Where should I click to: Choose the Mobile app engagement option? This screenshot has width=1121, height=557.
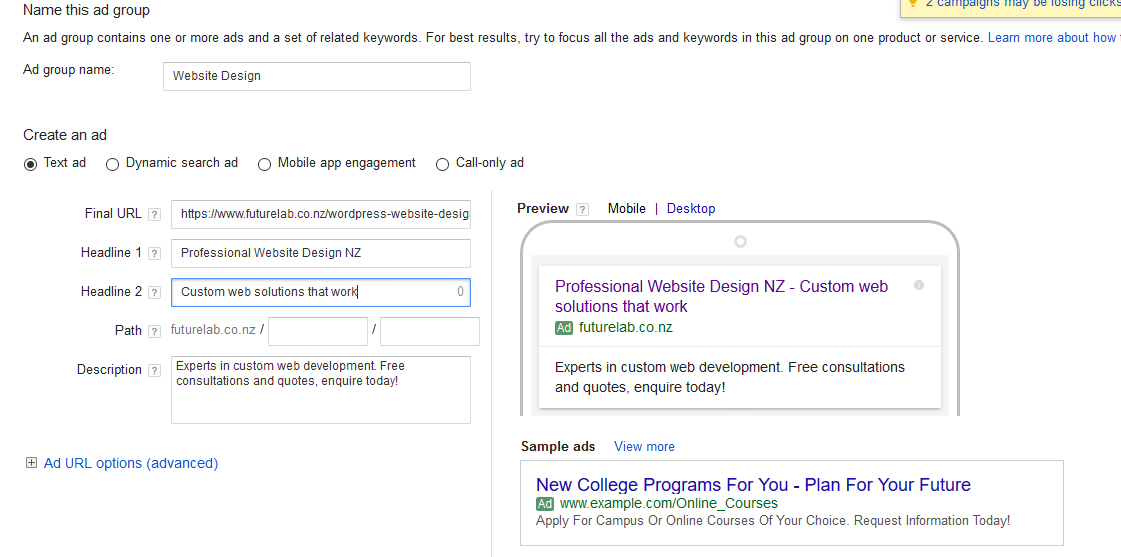point(265,164)
